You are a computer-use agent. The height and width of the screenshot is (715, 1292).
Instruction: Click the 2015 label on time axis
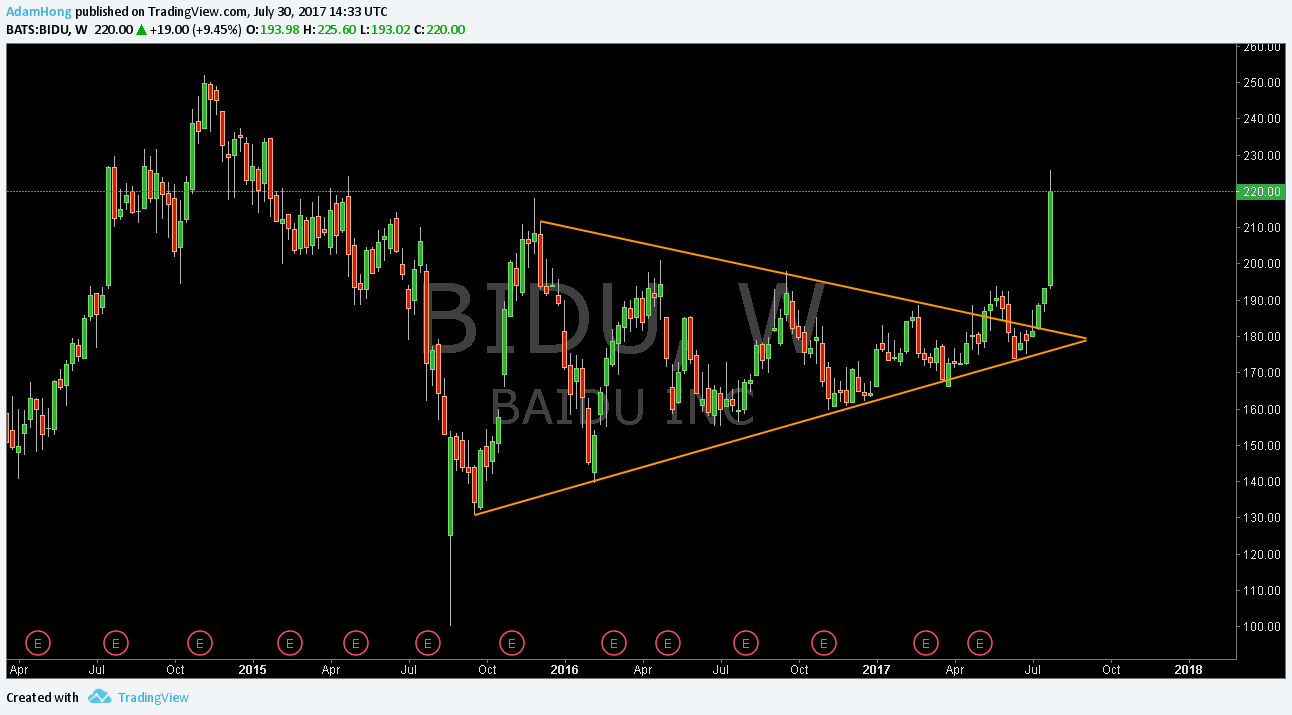click(253, 668)
